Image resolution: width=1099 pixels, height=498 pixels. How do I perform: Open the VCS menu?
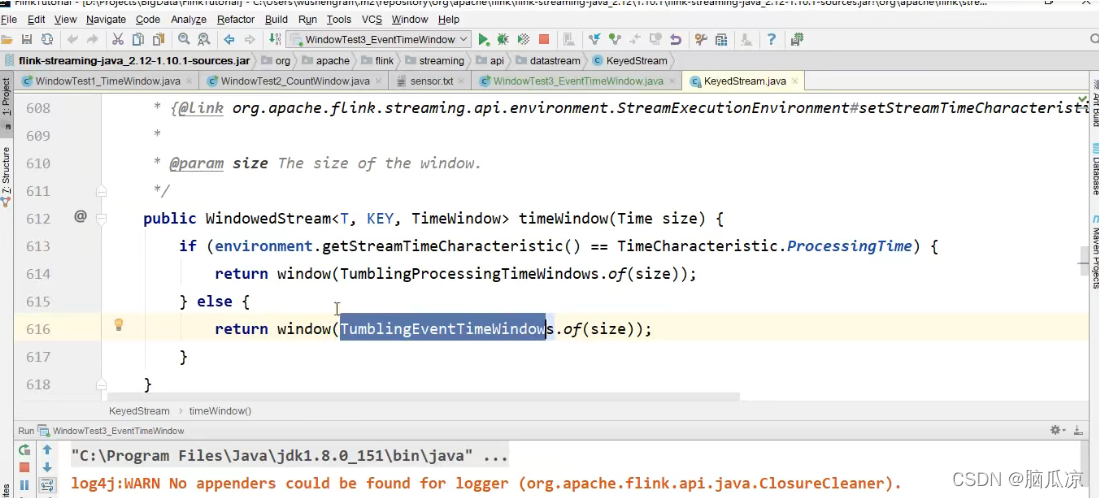[x=371, y=20]
